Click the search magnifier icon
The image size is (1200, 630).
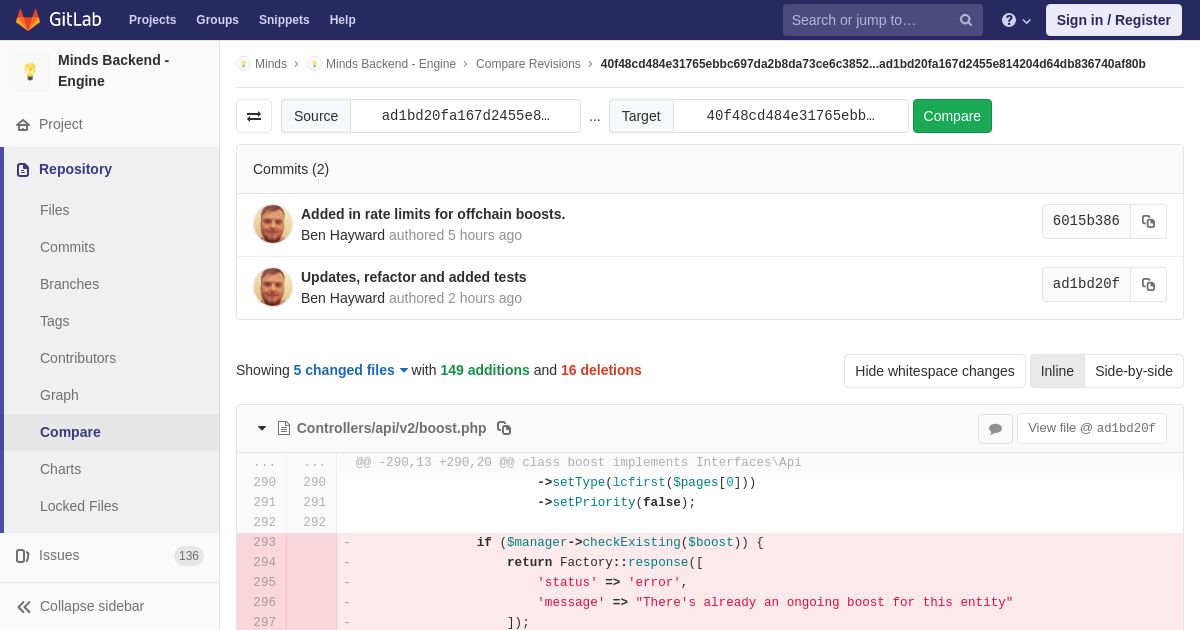click(965, 20)
